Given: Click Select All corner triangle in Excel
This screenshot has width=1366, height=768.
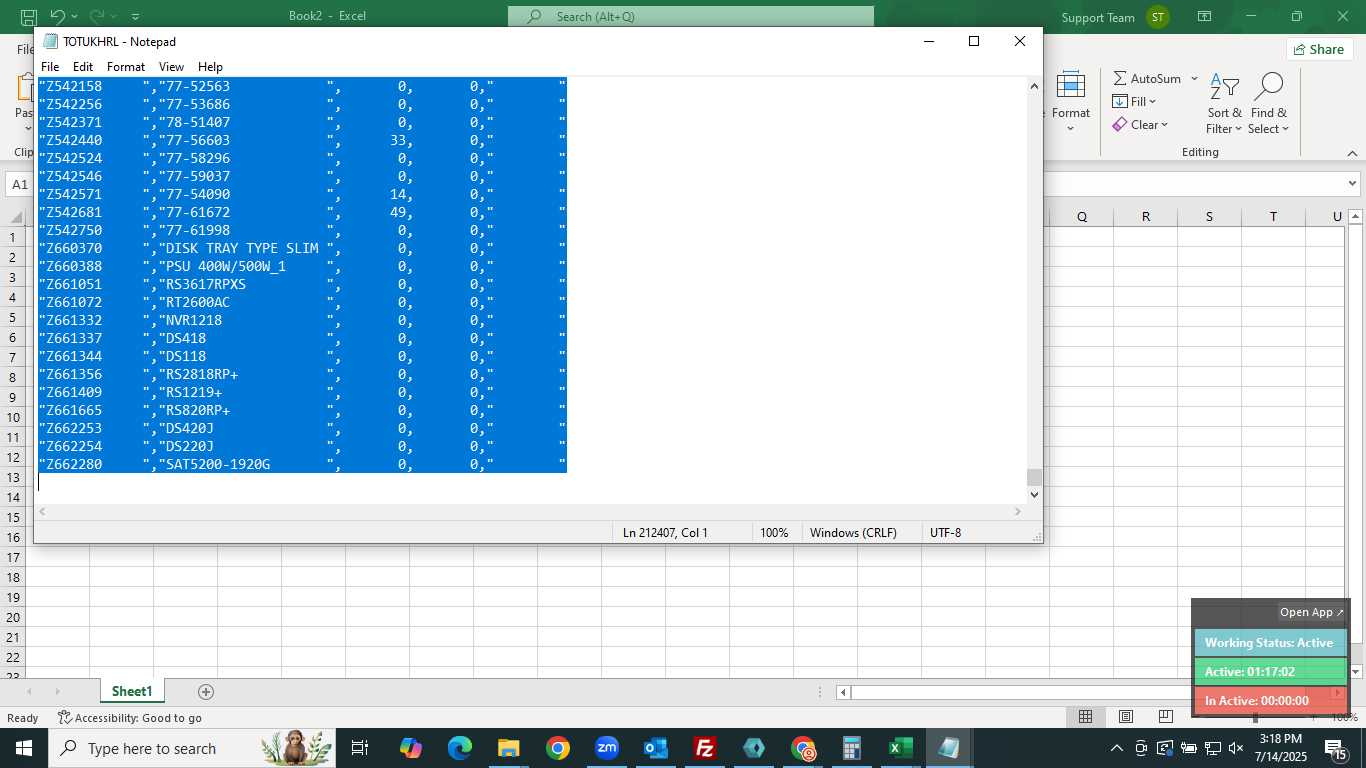Looking at the screenshot, I should [x=15, y=217].
